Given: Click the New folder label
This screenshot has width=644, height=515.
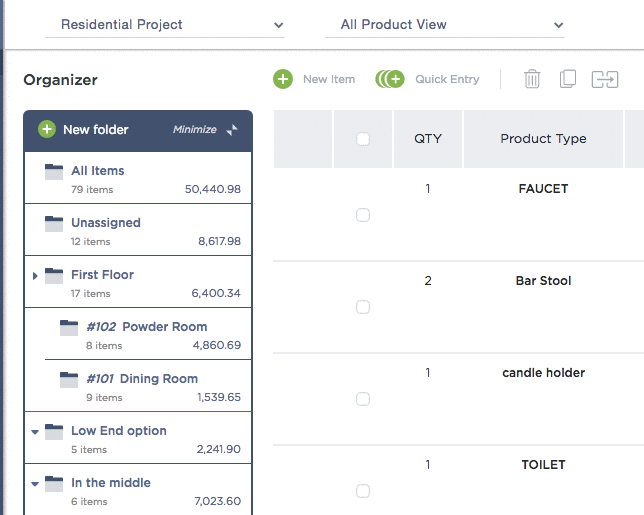Looking at the screenshot, I should click(96, 130).
